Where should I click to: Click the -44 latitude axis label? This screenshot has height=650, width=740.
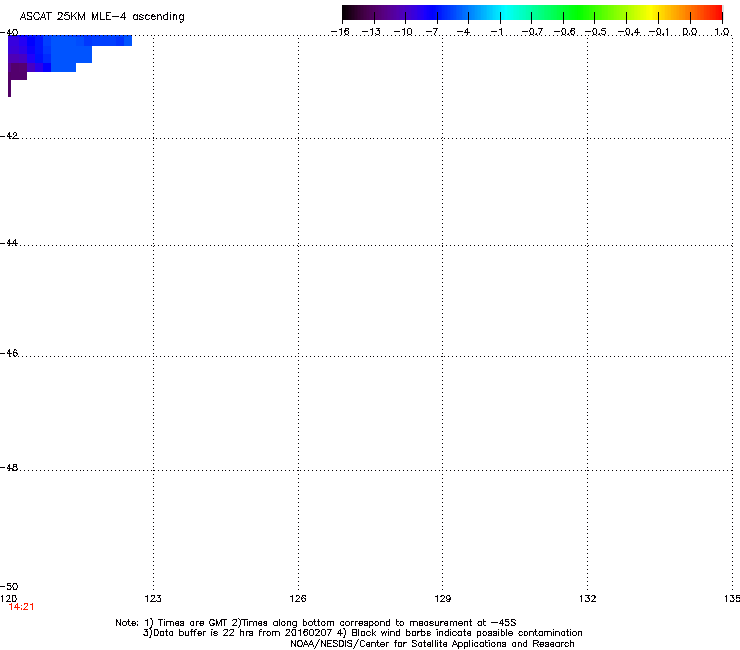click(9, 243)
